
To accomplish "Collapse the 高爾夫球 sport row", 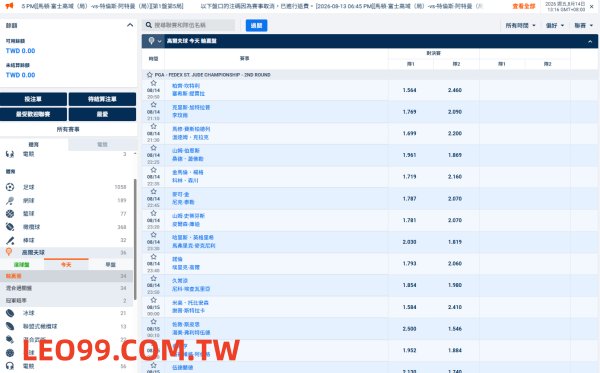I will pyautogui.click(x=66, y=252).
